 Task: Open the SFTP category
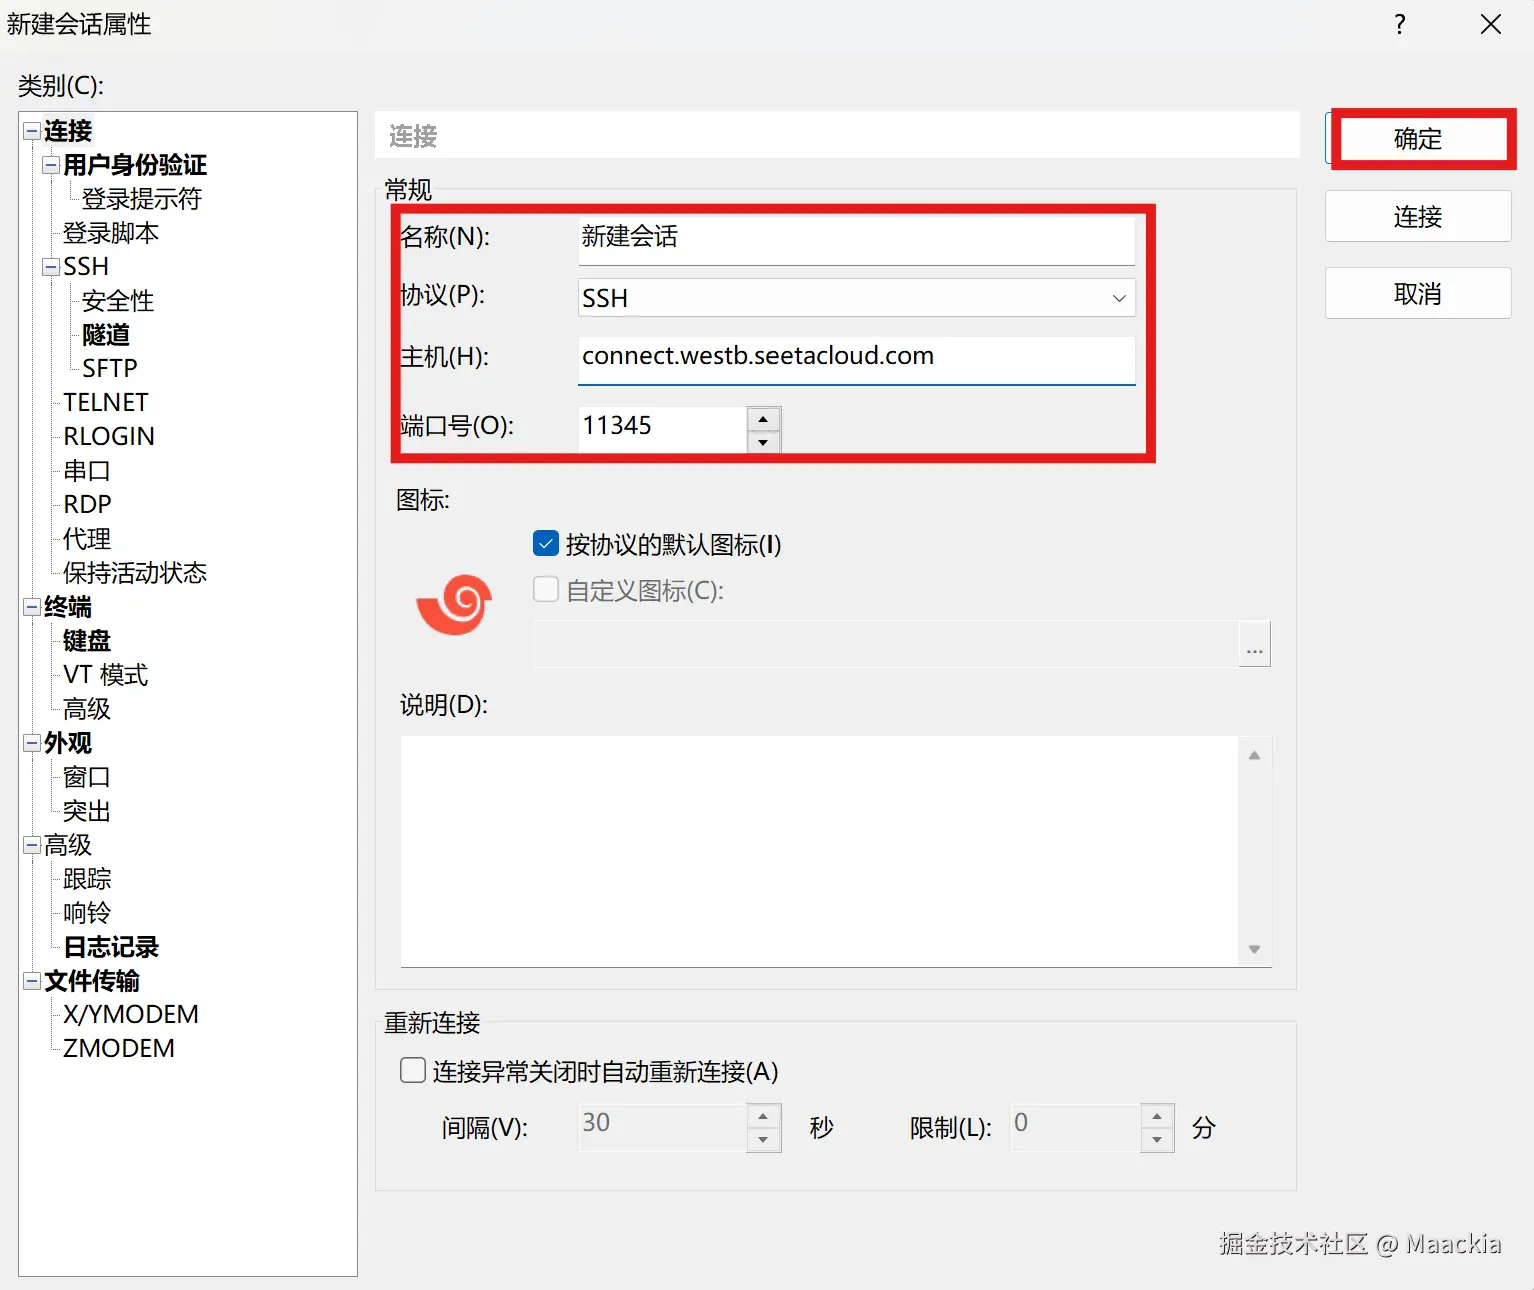click(110, 369)
